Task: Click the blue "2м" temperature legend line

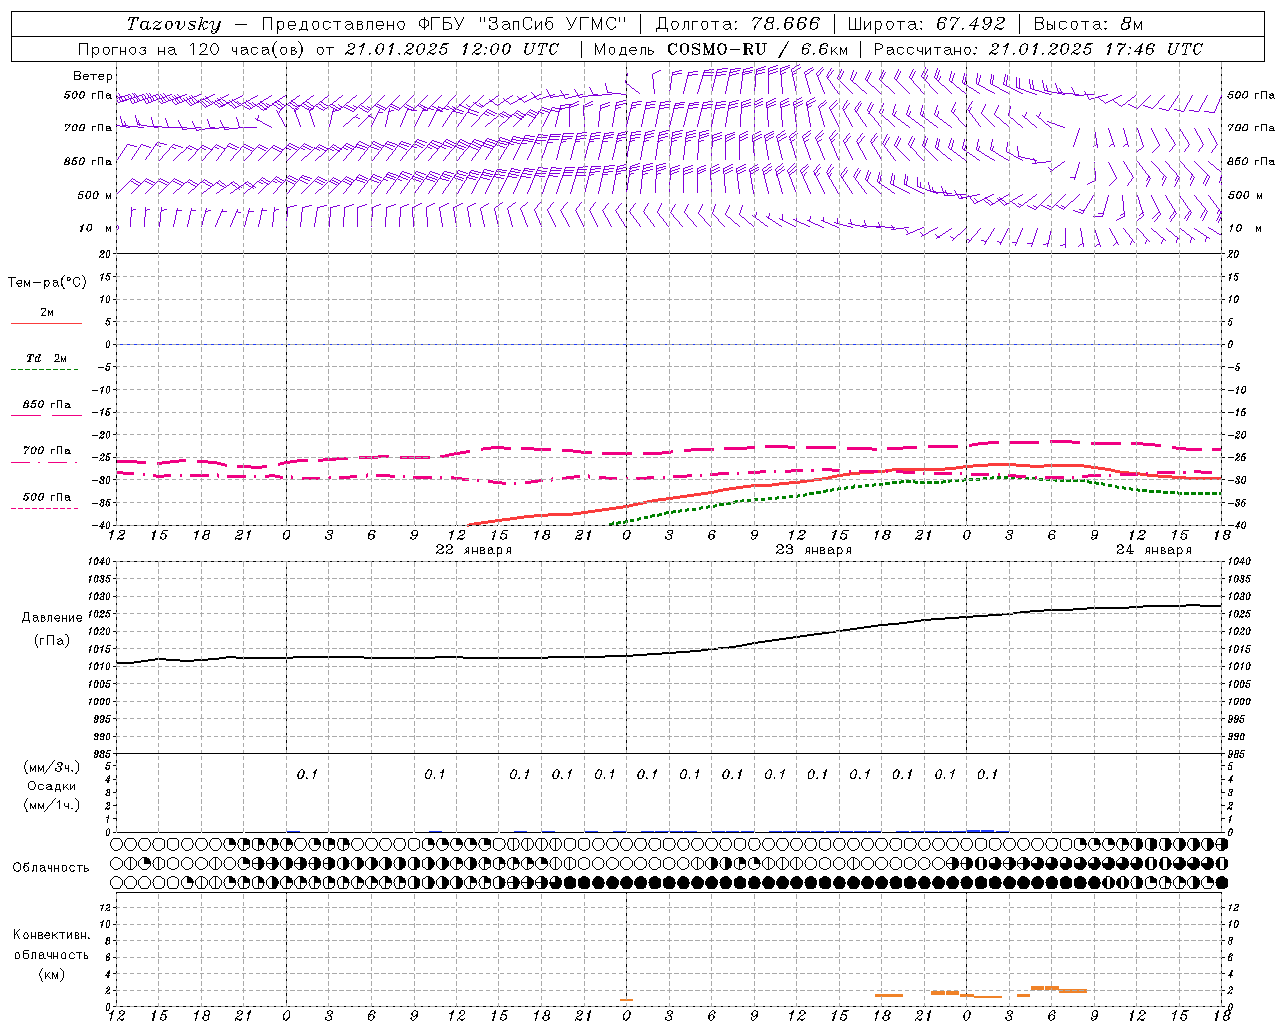Action: coord(46,324)
